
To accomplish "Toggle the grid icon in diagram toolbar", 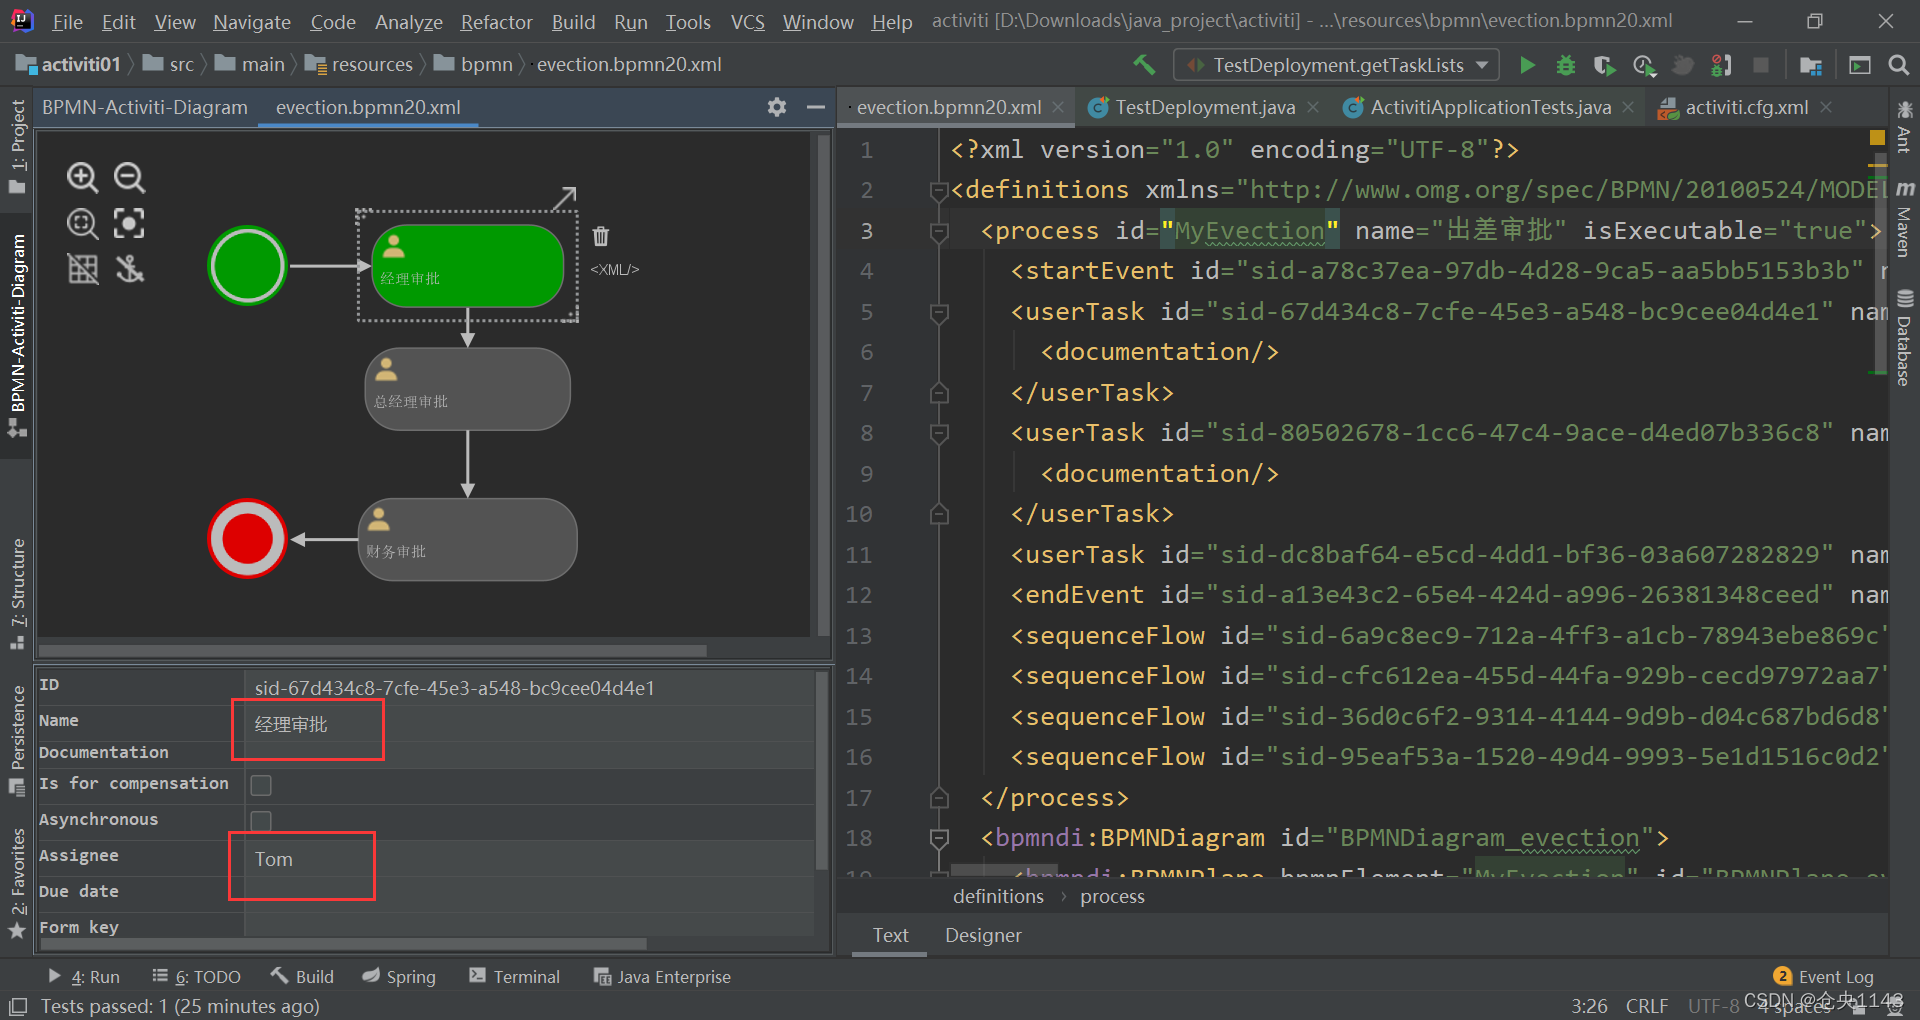I will [x=82, y=268].
